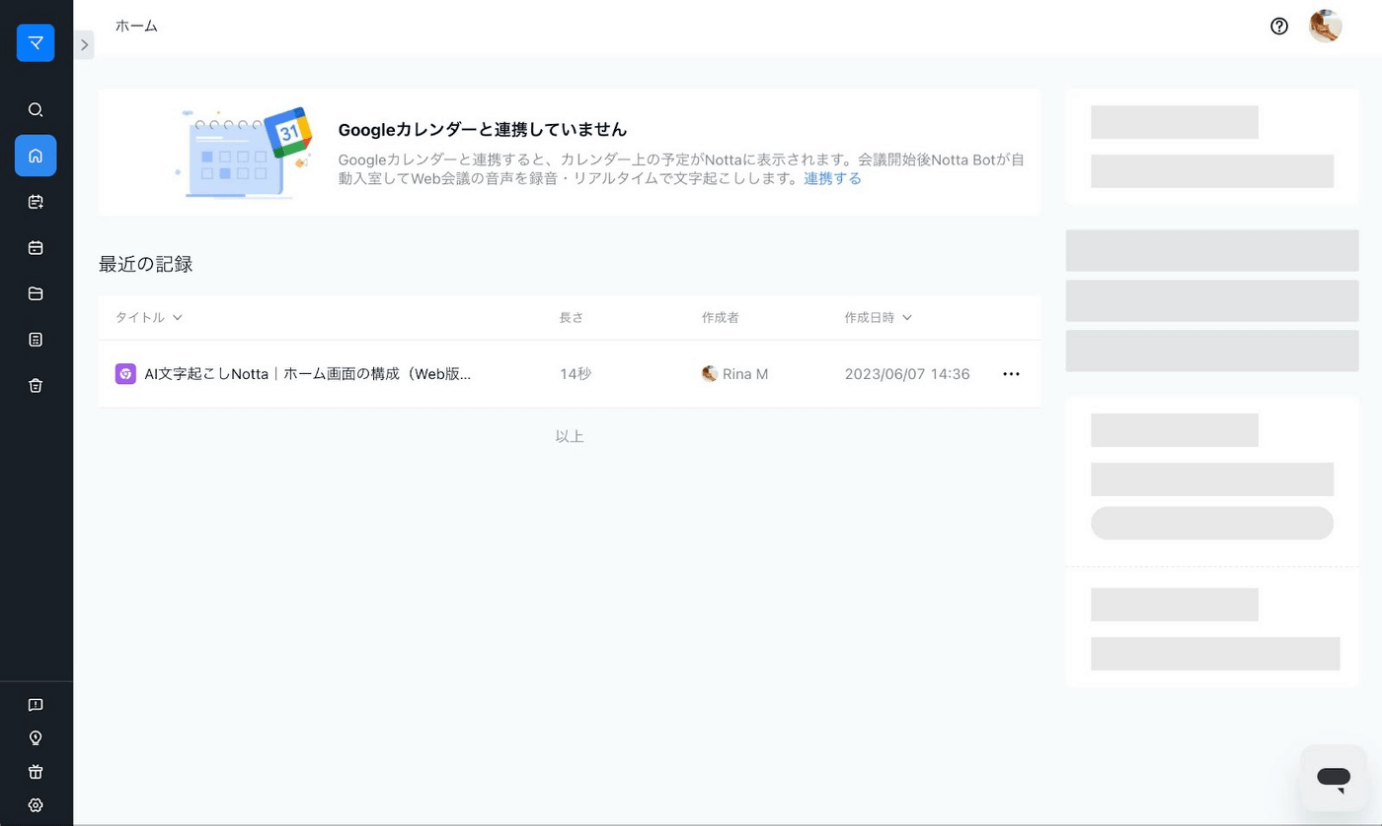1382x826 pixels.
Task: Open the calendar-with-pencil icon in sidebar
Action: click(x=35, y=202)
